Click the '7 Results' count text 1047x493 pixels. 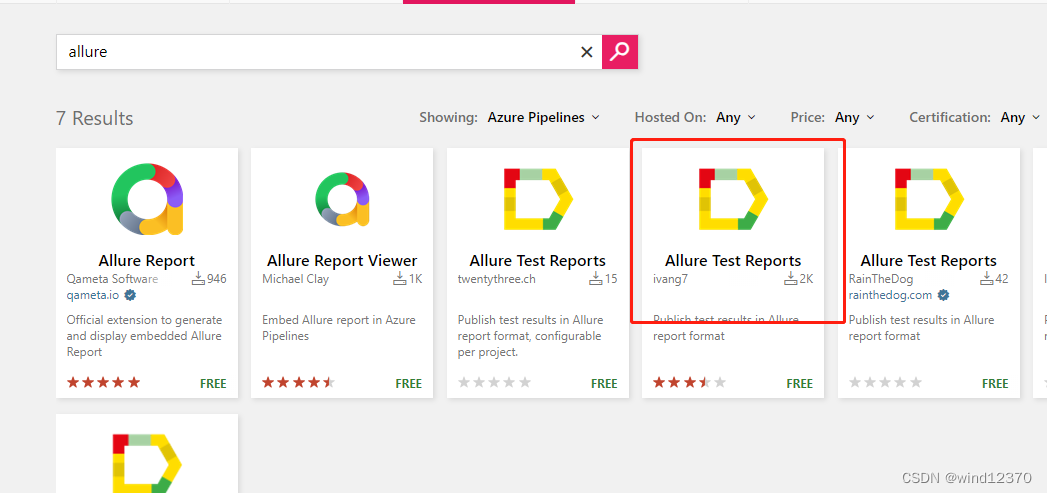coord(95,118)
